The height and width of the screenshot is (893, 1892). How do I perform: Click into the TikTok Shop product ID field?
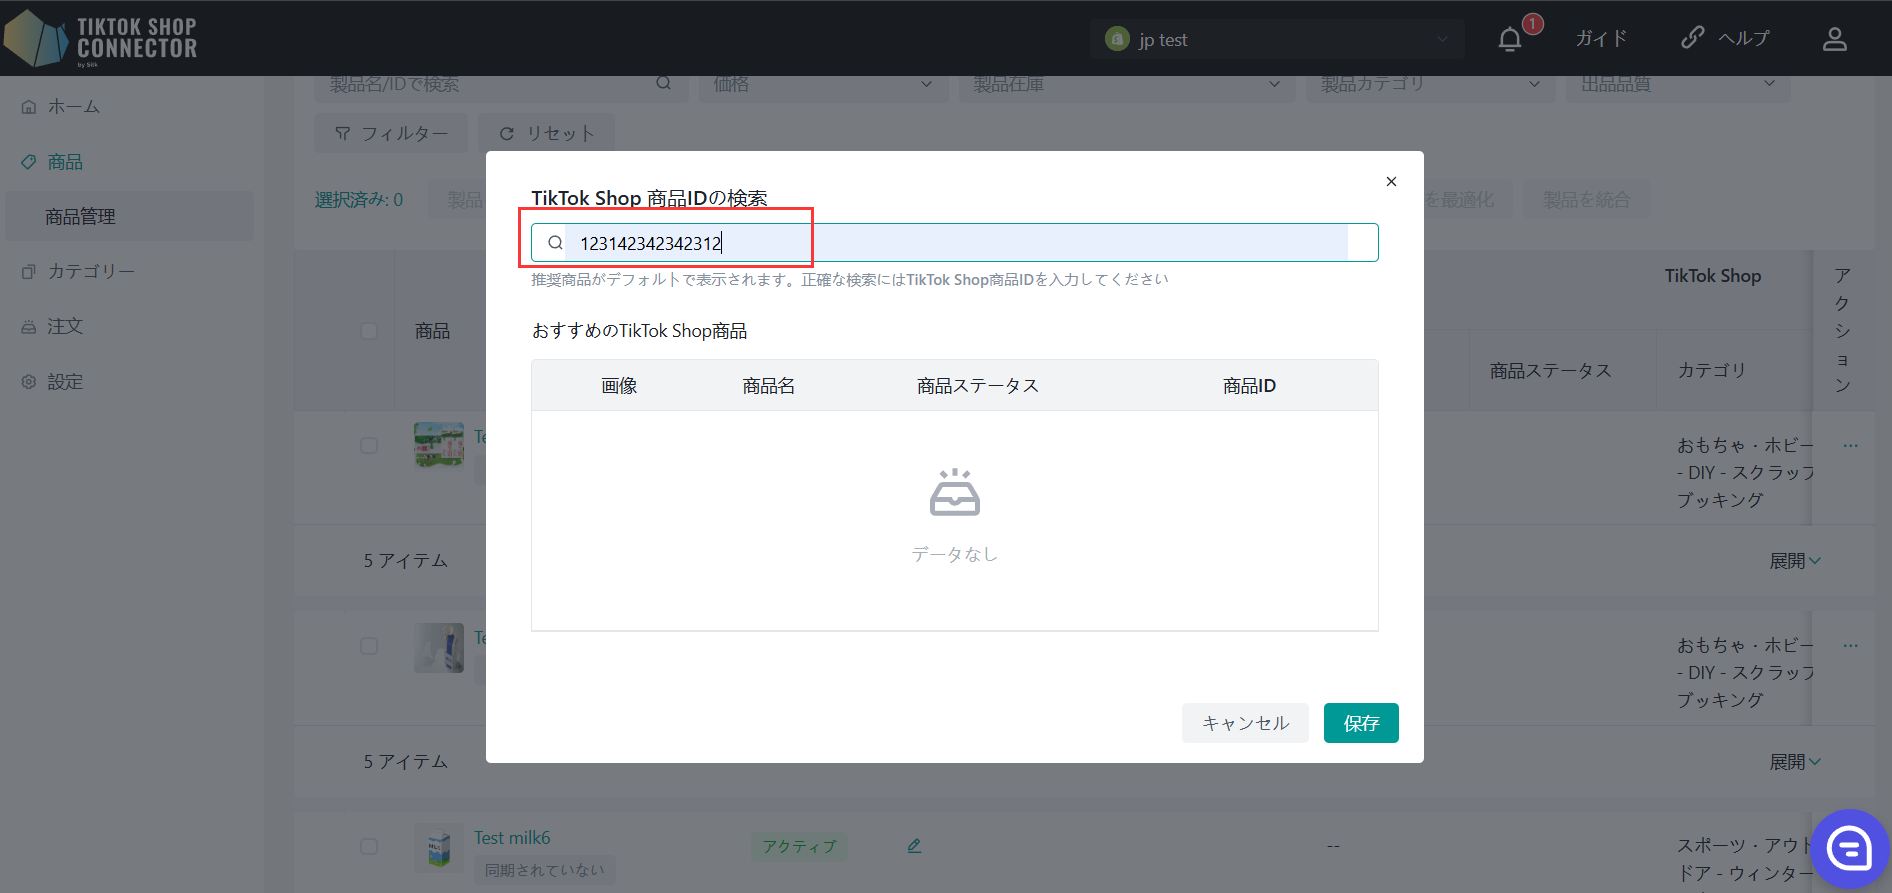[x=955, y=243]
